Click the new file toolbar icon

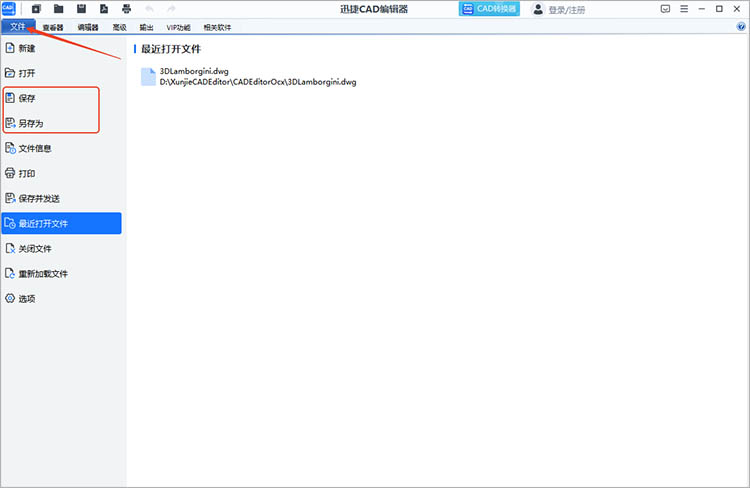36,9
